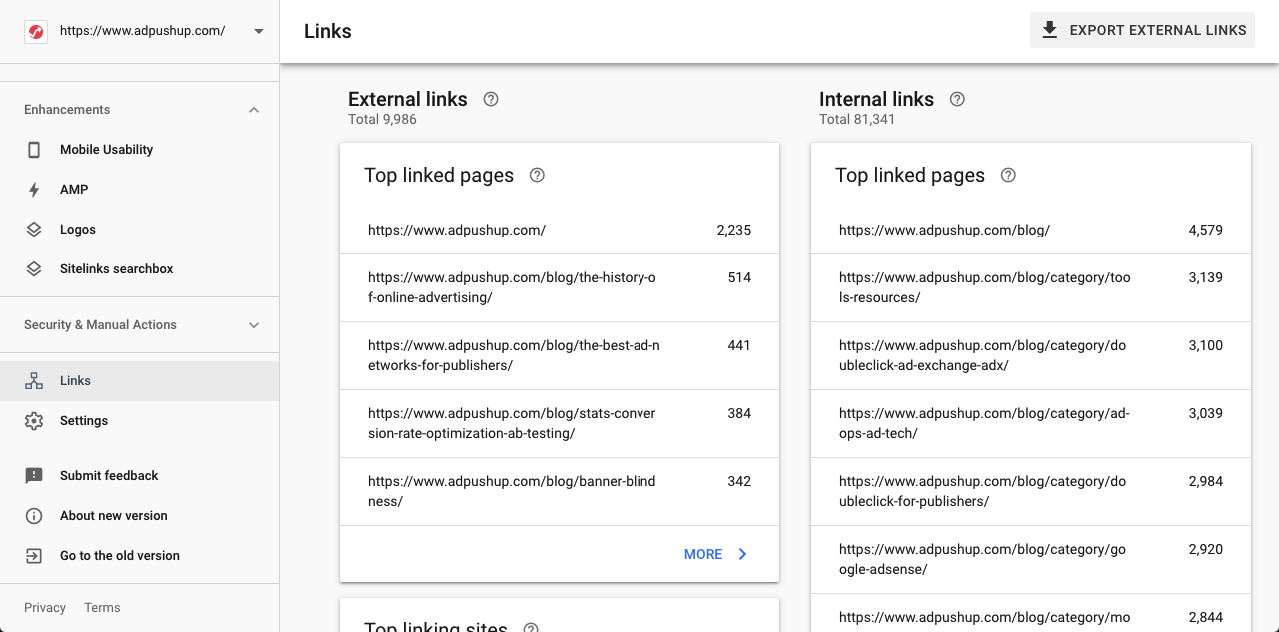Click the Links section icon
This screenshot has width=1279, height=632.
(34, 380)
